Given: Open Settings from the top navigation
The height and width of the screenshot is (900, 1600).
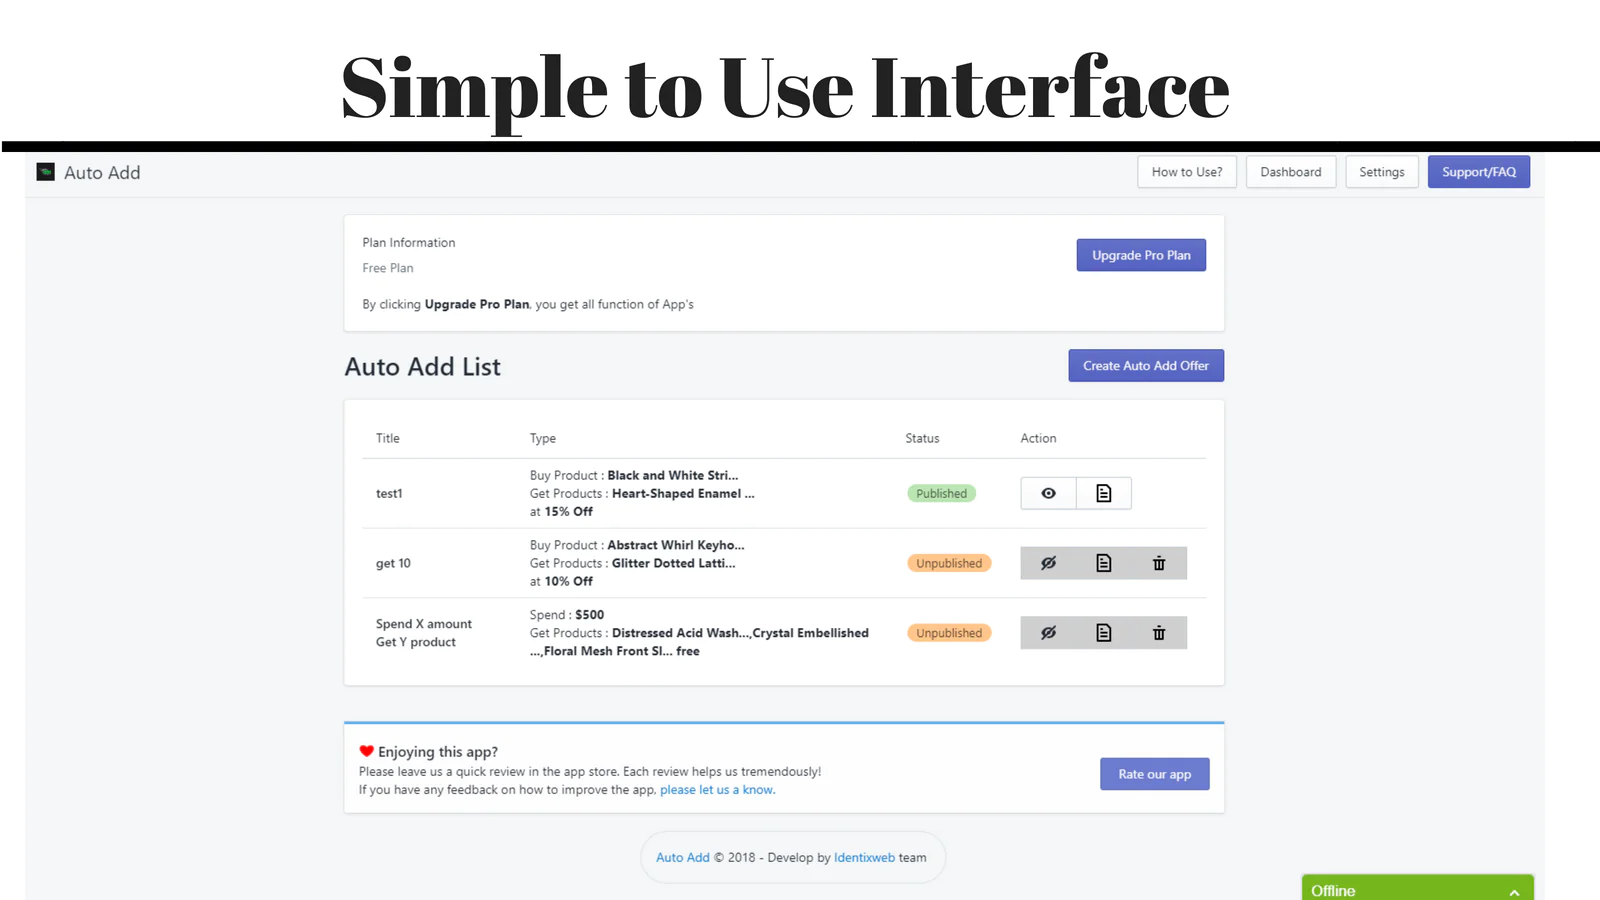Looking at the screenshot, I should click(x=1382, y=172).
